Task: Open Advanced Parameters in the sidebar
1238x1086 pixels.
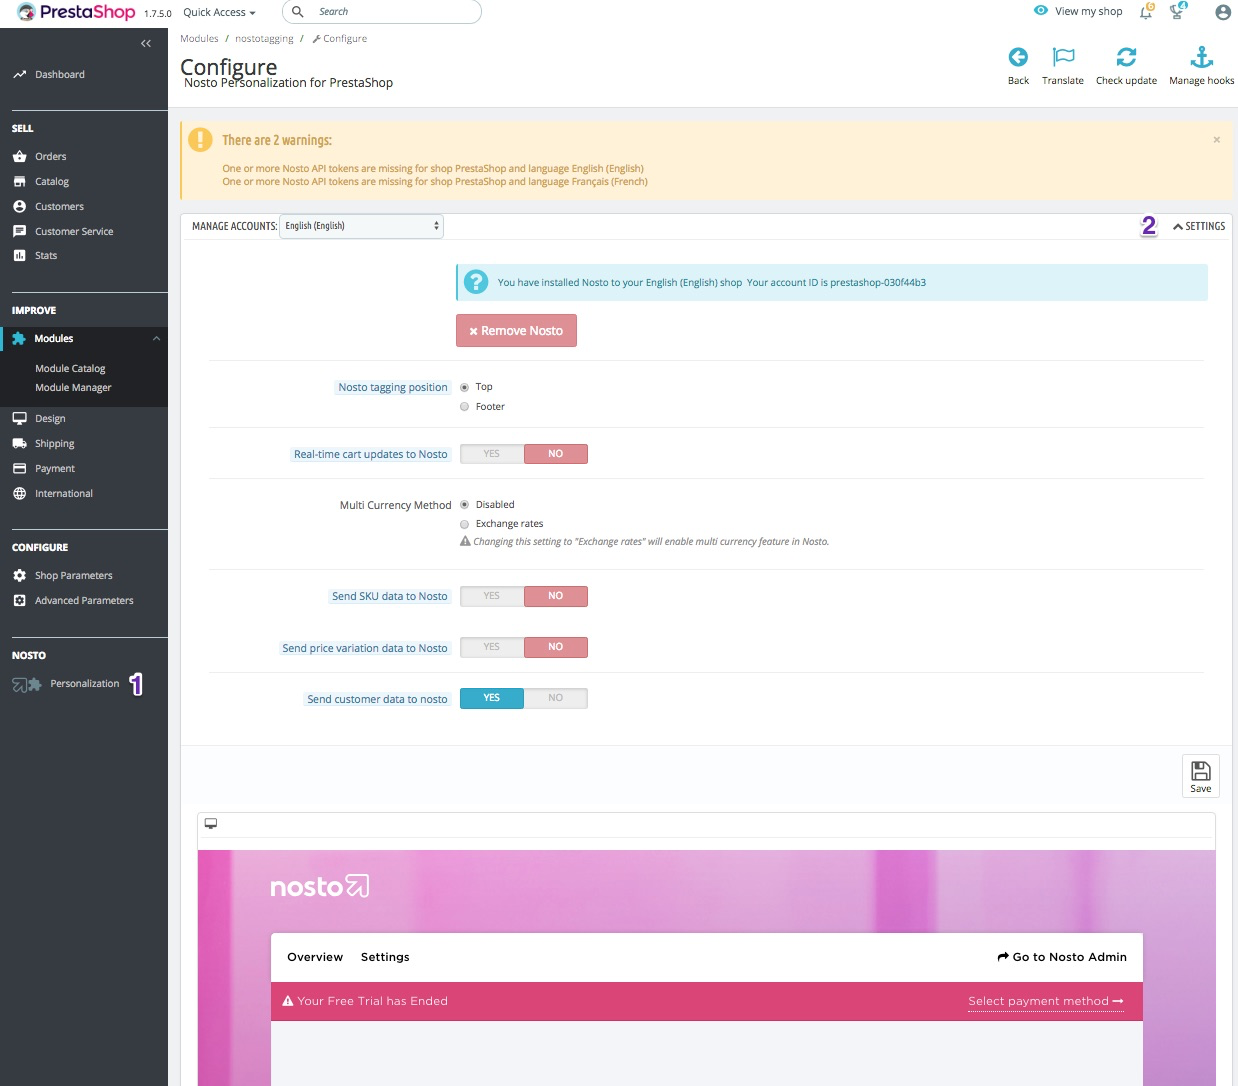Action: pos(84,600)
